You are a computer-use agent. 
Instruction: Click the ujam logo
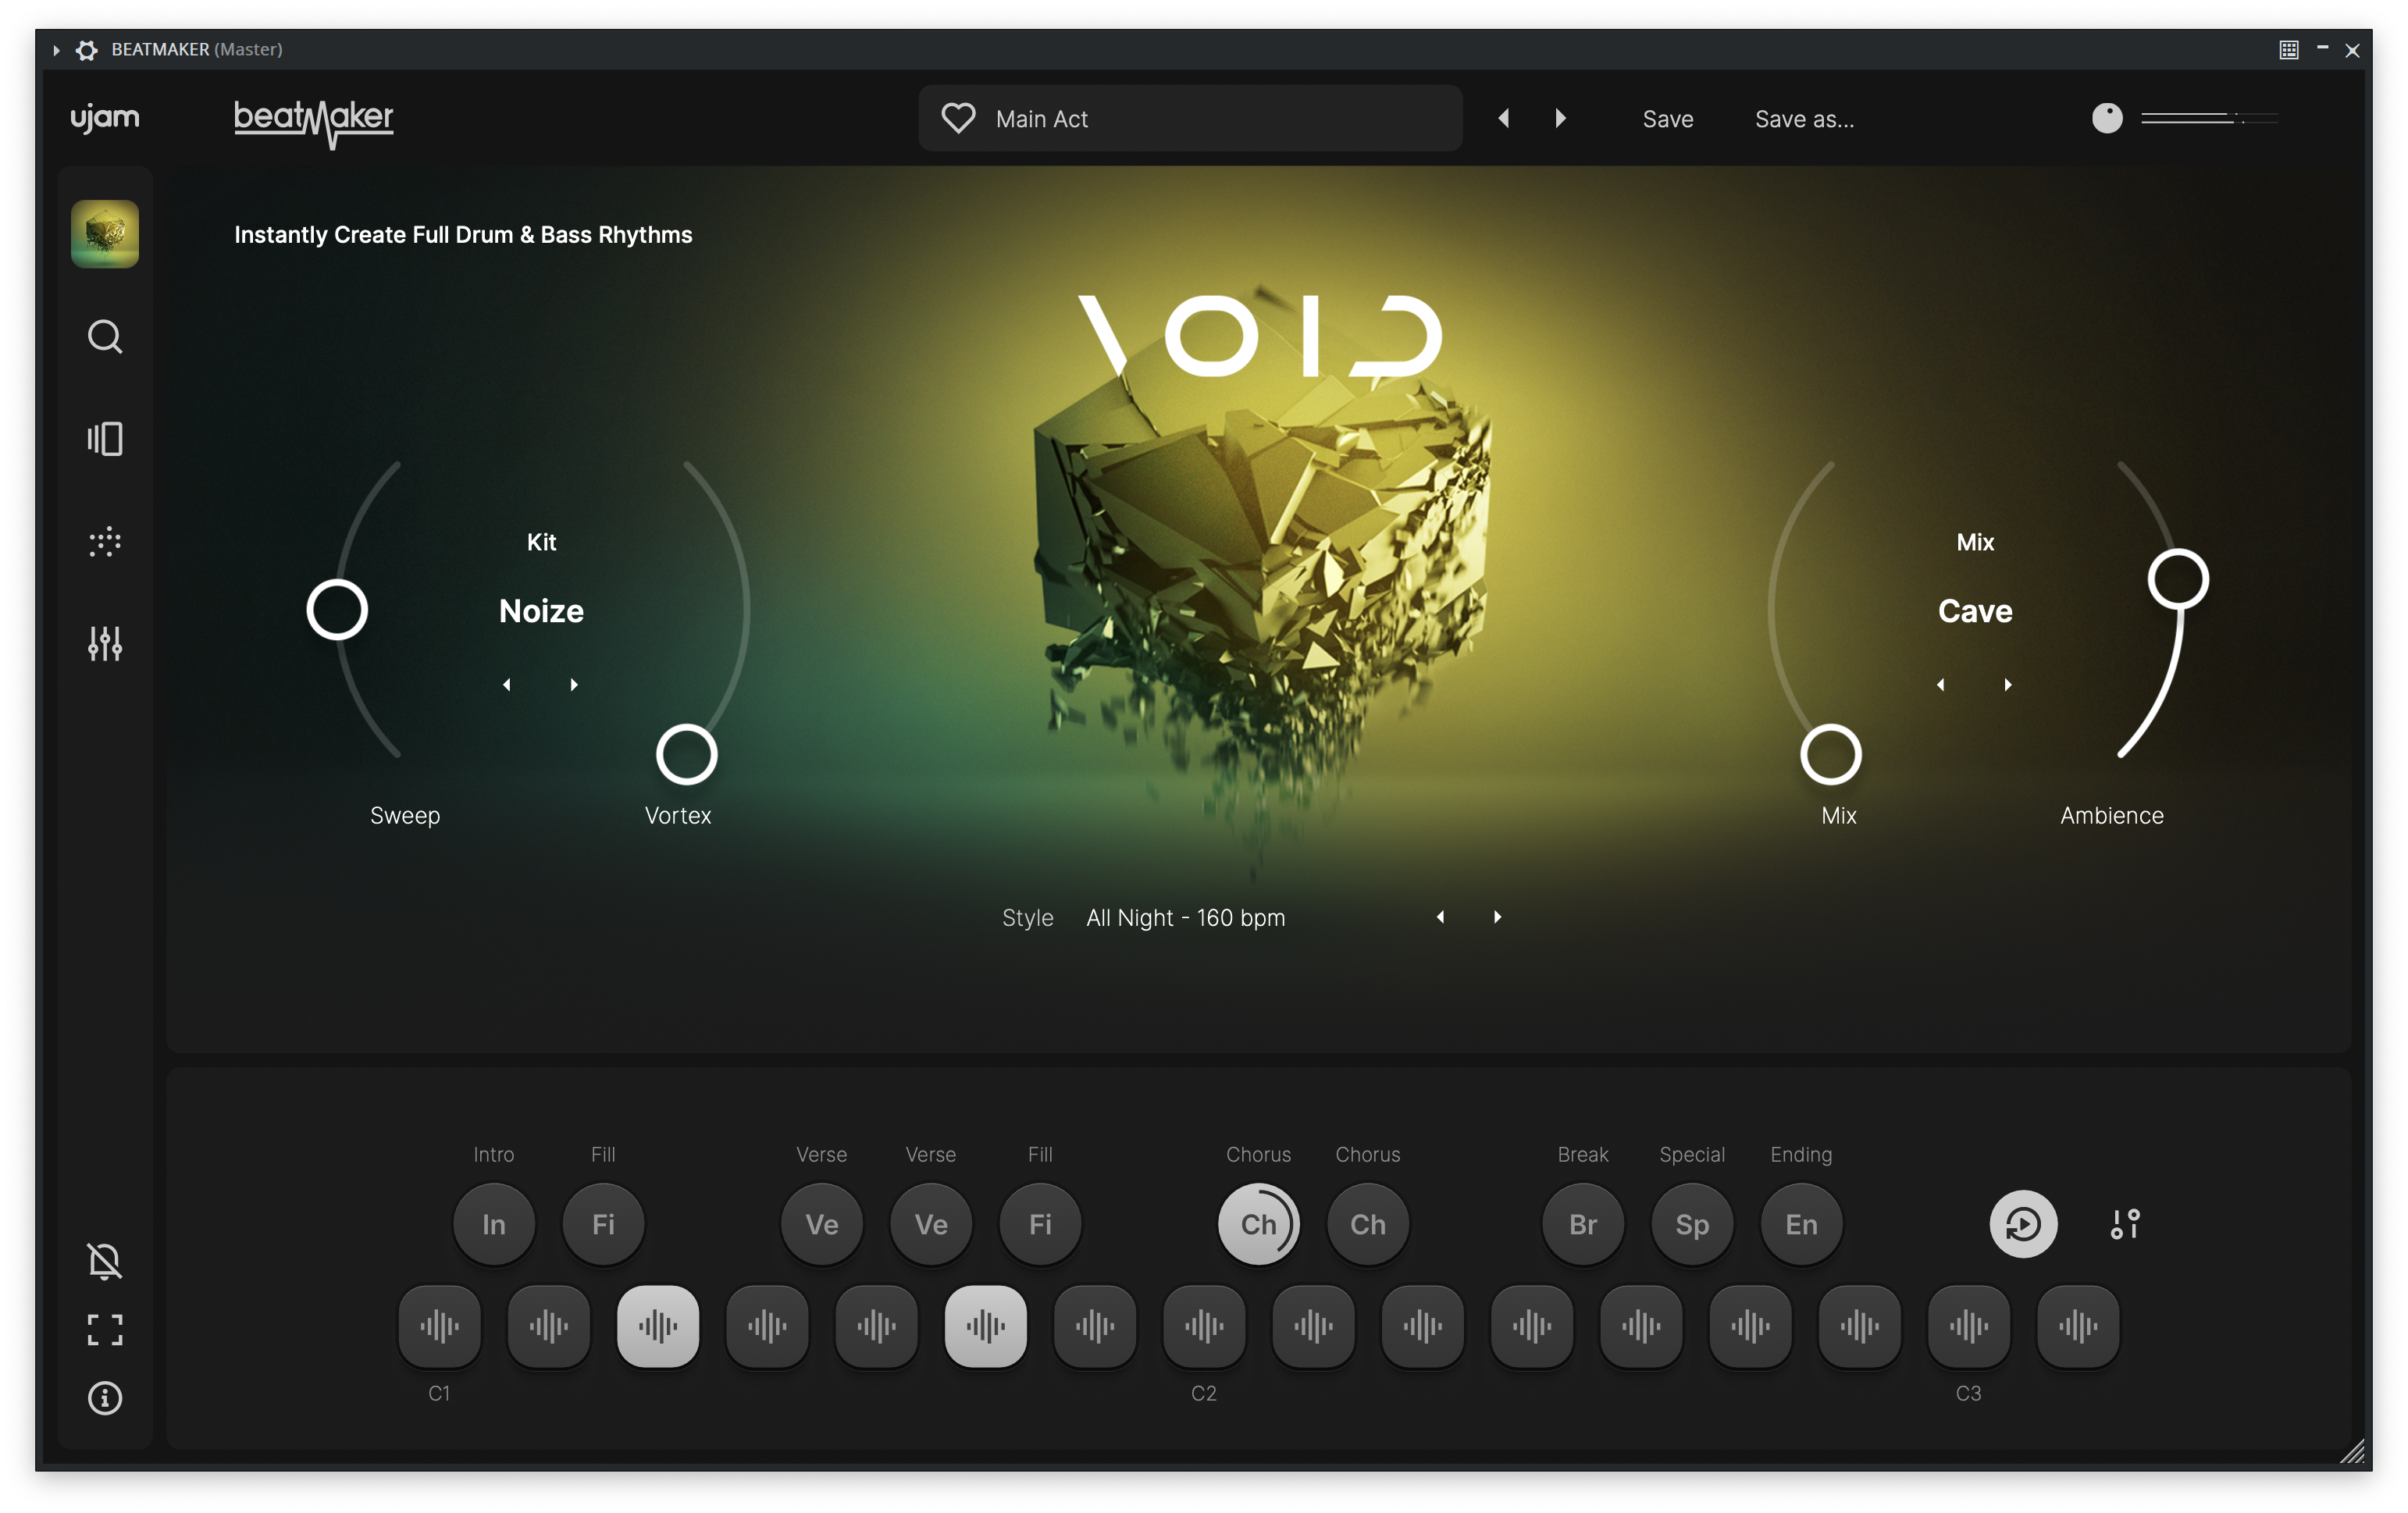coord(105,118)
